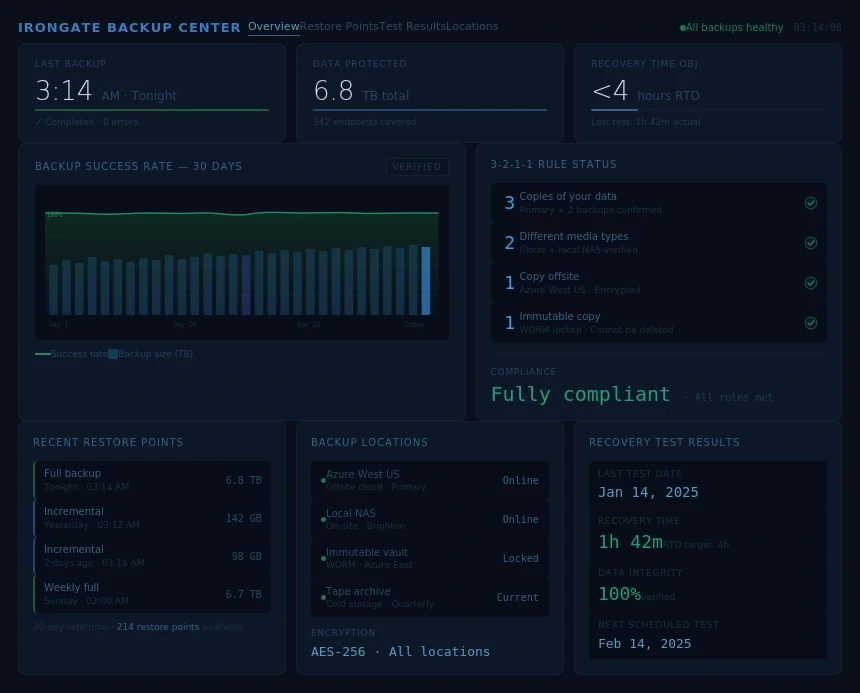The width and height of the screenshot is (860, 693).
Task: Switch to the Test Results tab
Action: click(x=413, y=26)
